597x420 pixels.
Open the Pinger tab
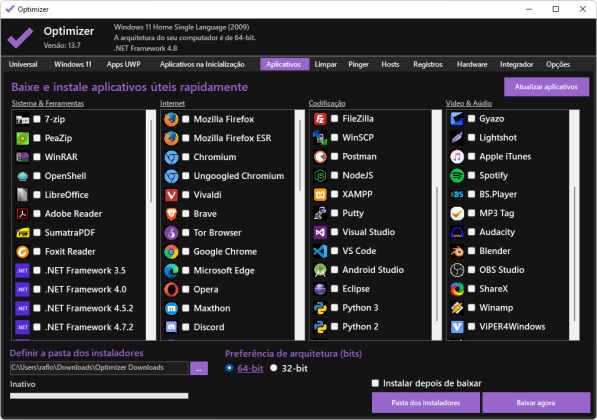point(359,64)
